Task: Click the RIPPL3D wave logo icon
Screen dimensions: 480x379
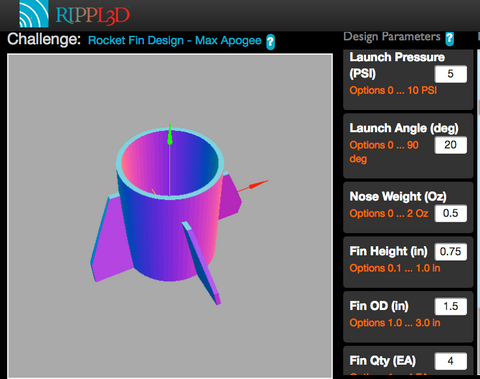Action: (x=34, y=13)
